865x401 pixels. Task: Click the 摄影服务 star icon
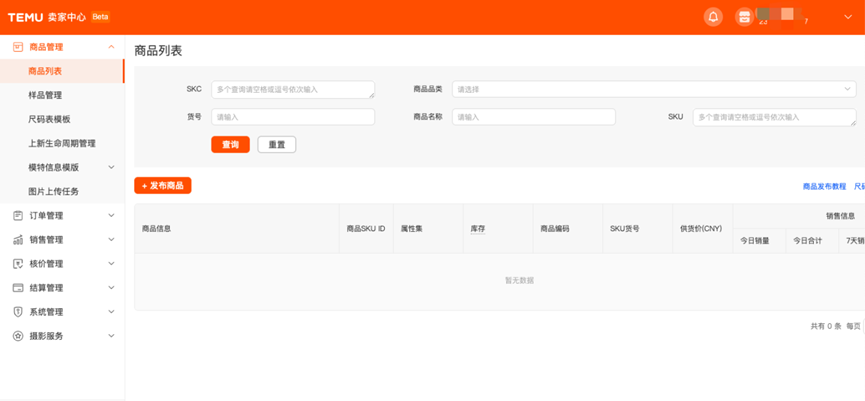pos(18,336)
